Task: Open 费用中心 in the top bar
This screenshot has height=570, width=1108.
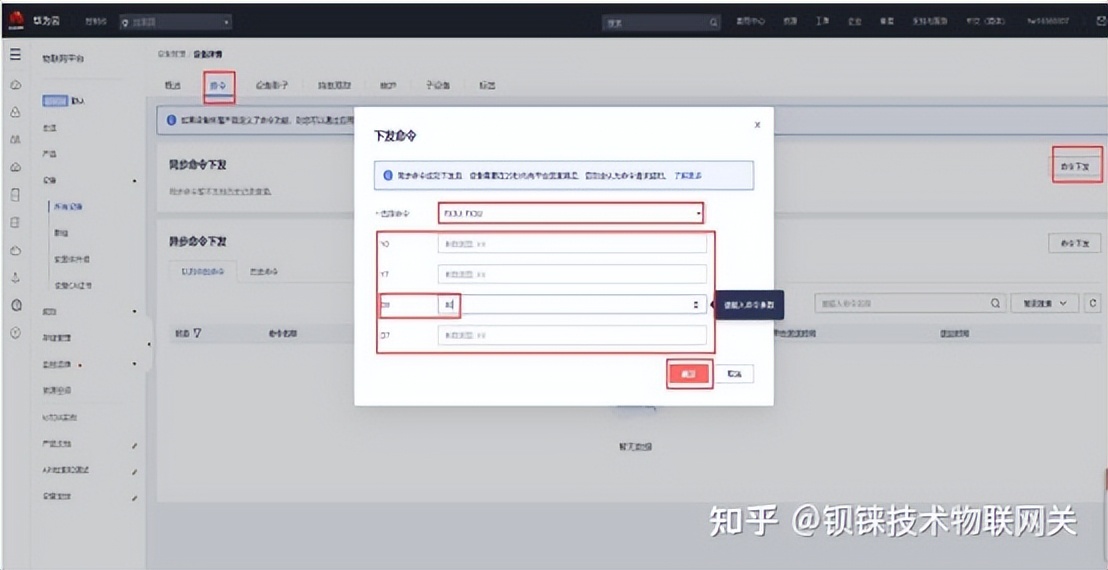Action: (x=750, y=22)
